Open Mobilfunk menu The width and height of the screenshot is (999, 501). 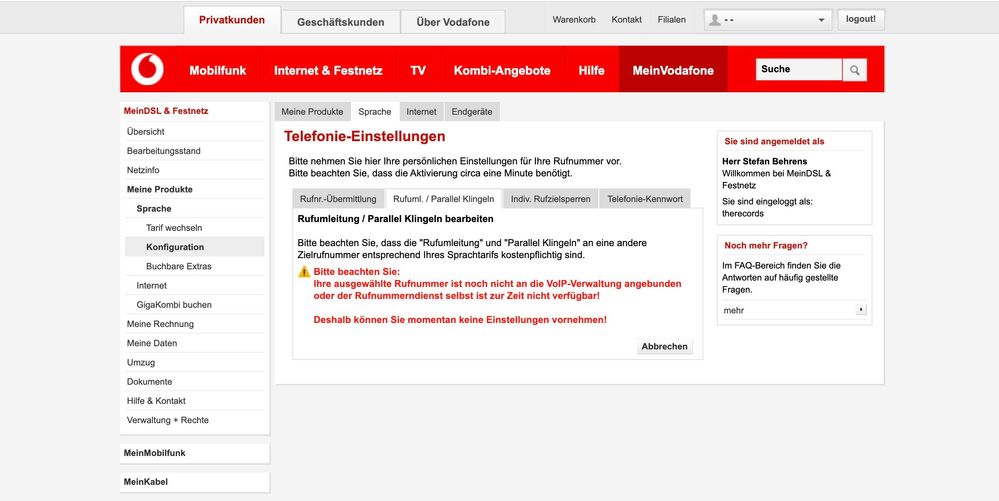point(217,70)
